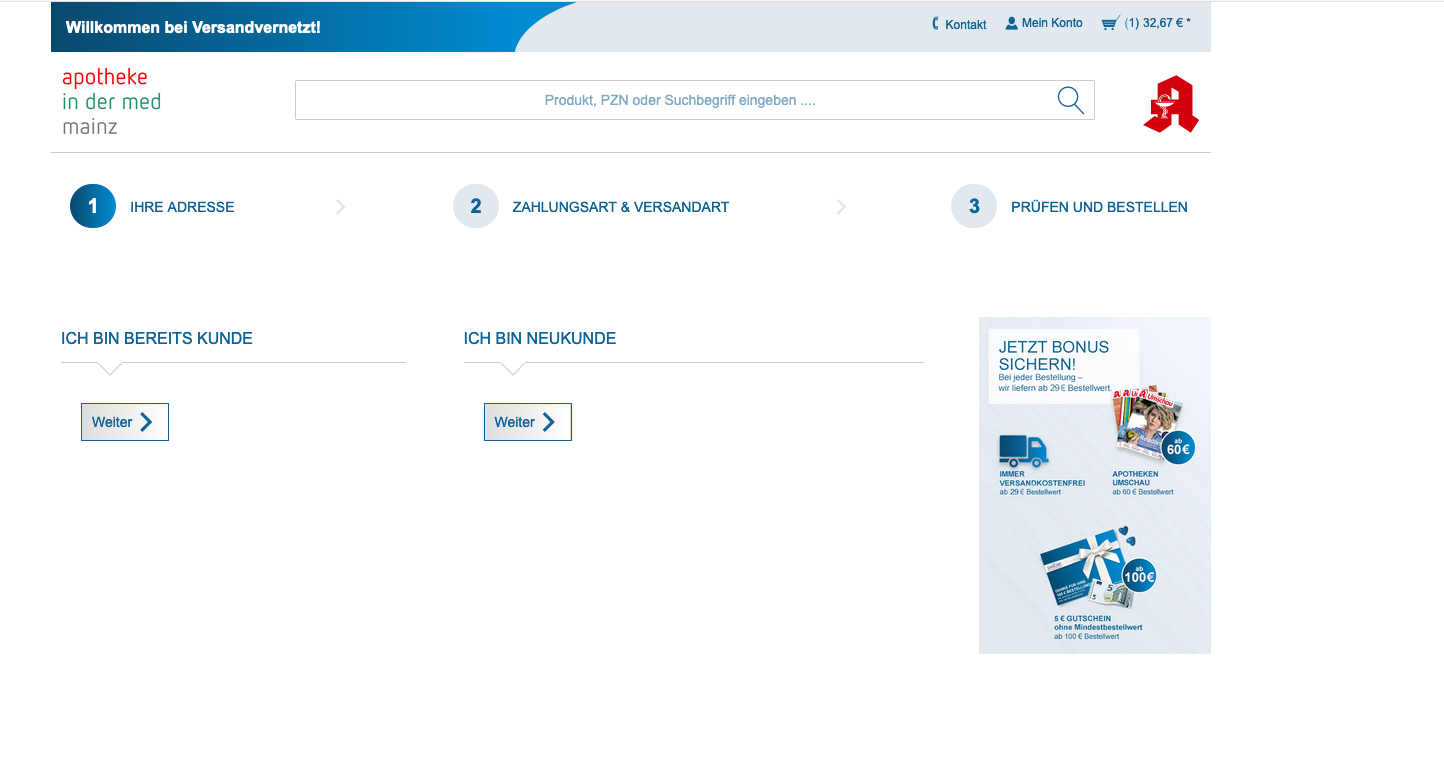Select step 1 circle Ihre Adresse
Viewport: 1444px width, 764px height.
[93, 206]
